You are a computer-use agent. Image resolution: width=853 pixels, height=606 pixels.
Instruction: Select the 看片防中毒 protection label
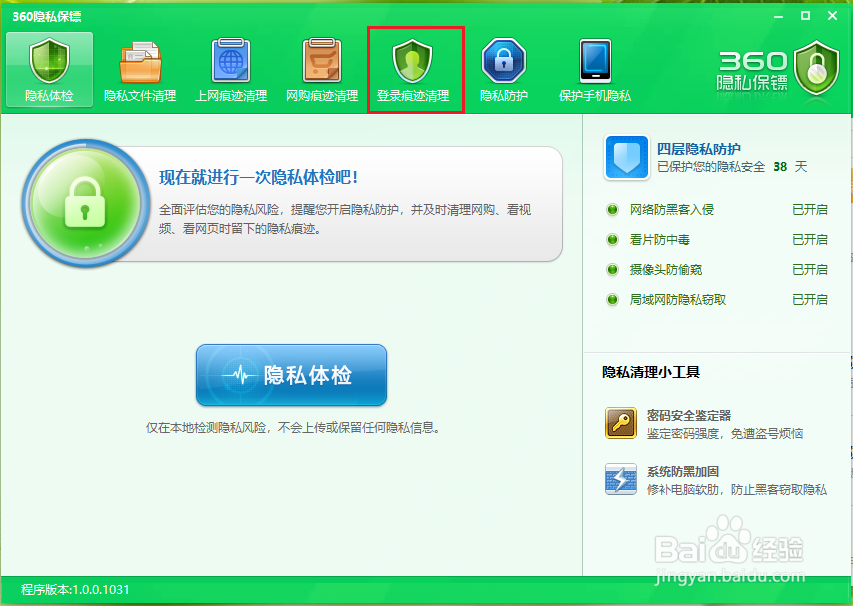coord(660,239)
